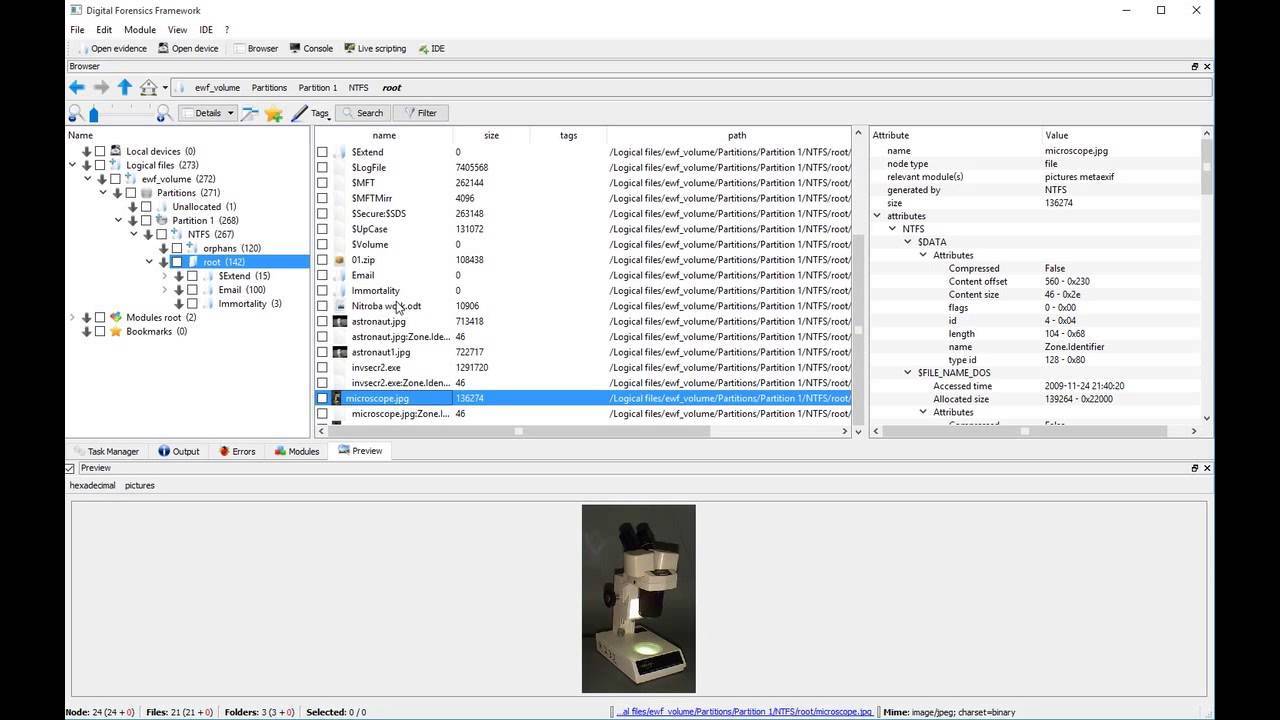Collapse the root folder in the tree
1280x720 pixels.
click(148, 262)
